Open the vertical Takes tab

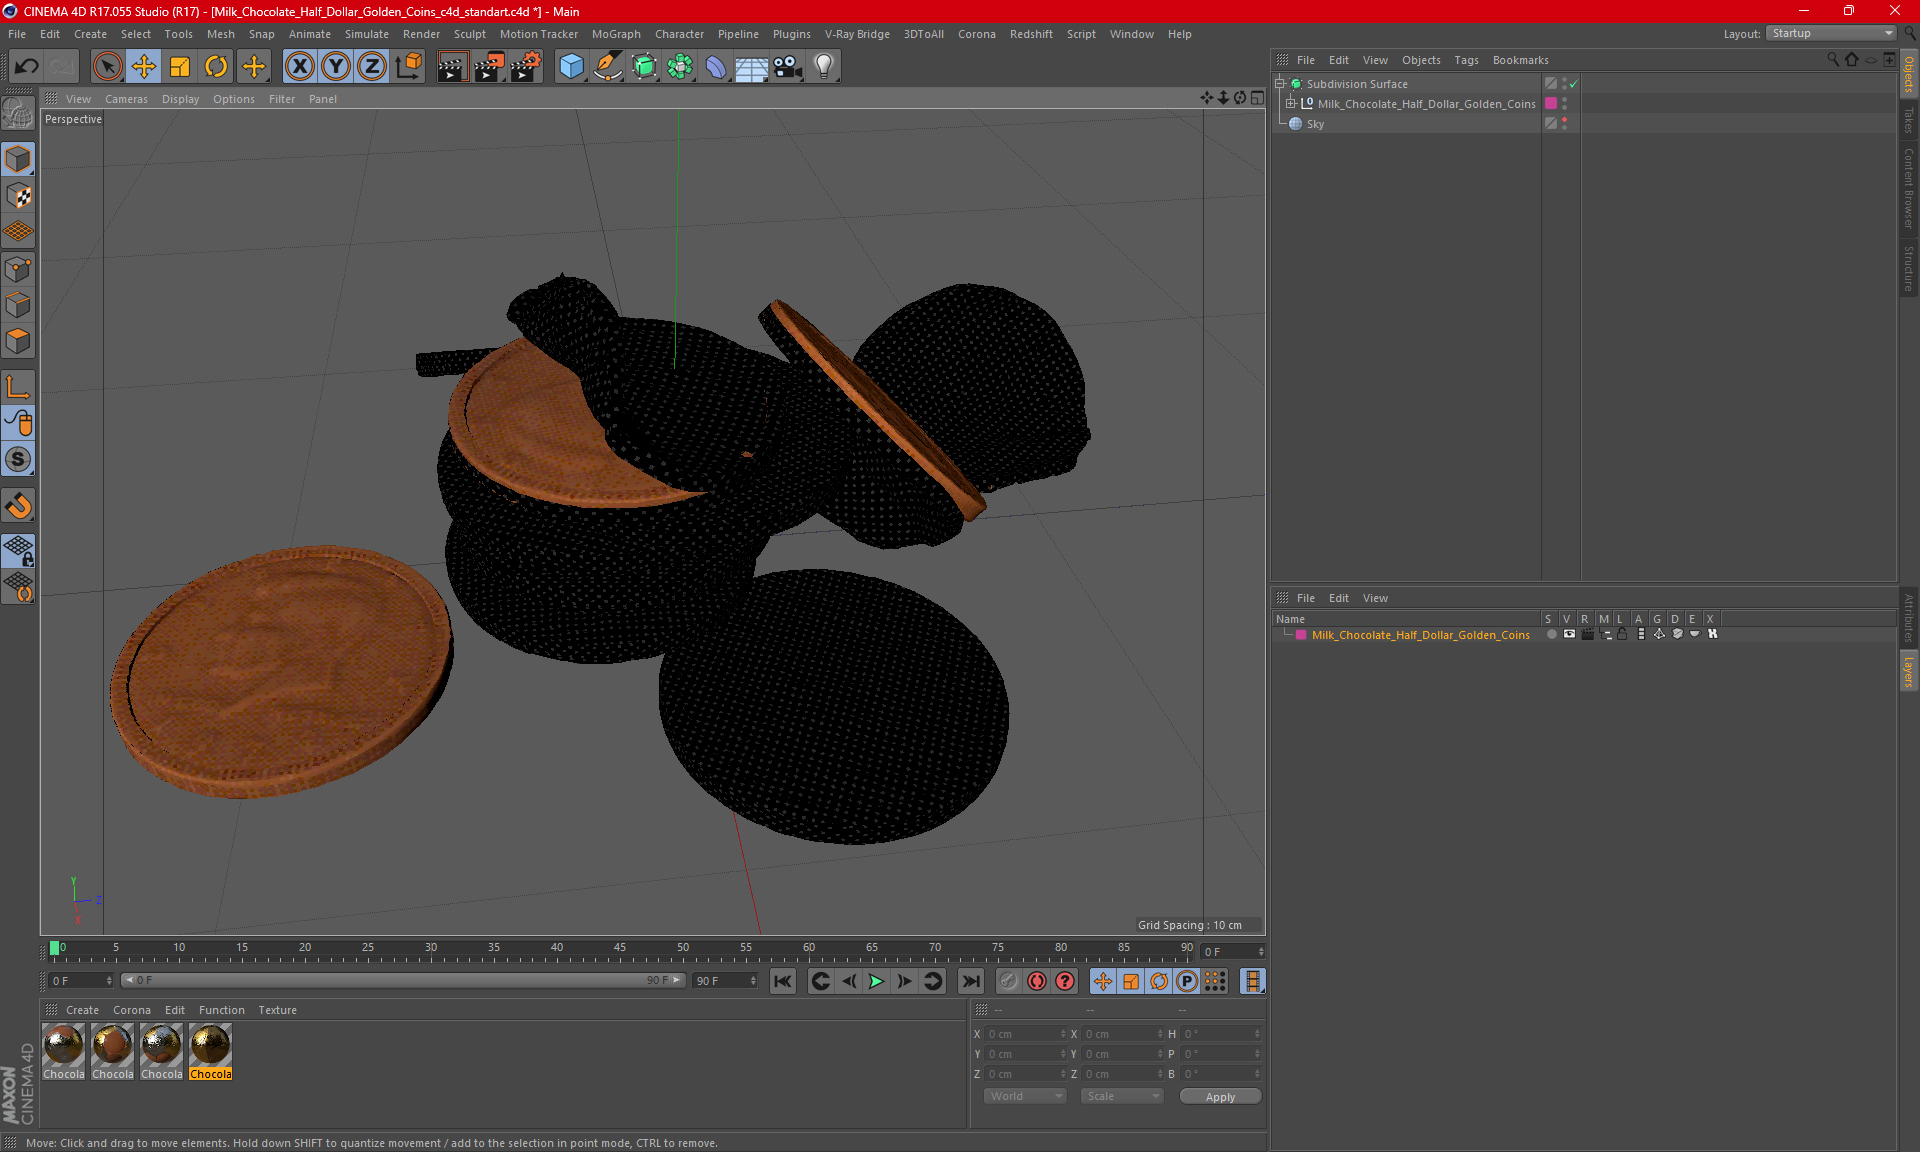pos(1908,120)
